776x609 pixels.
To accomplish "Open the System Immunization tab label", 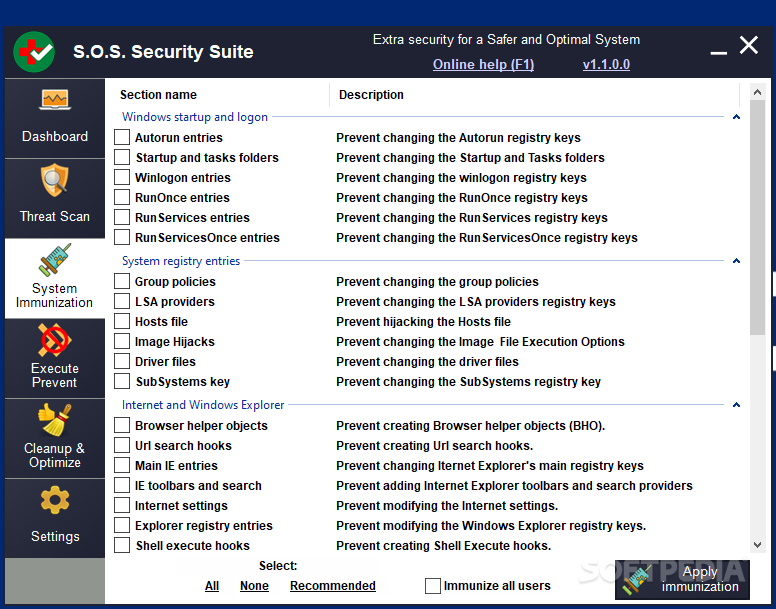I will click(x=54, y=295).
